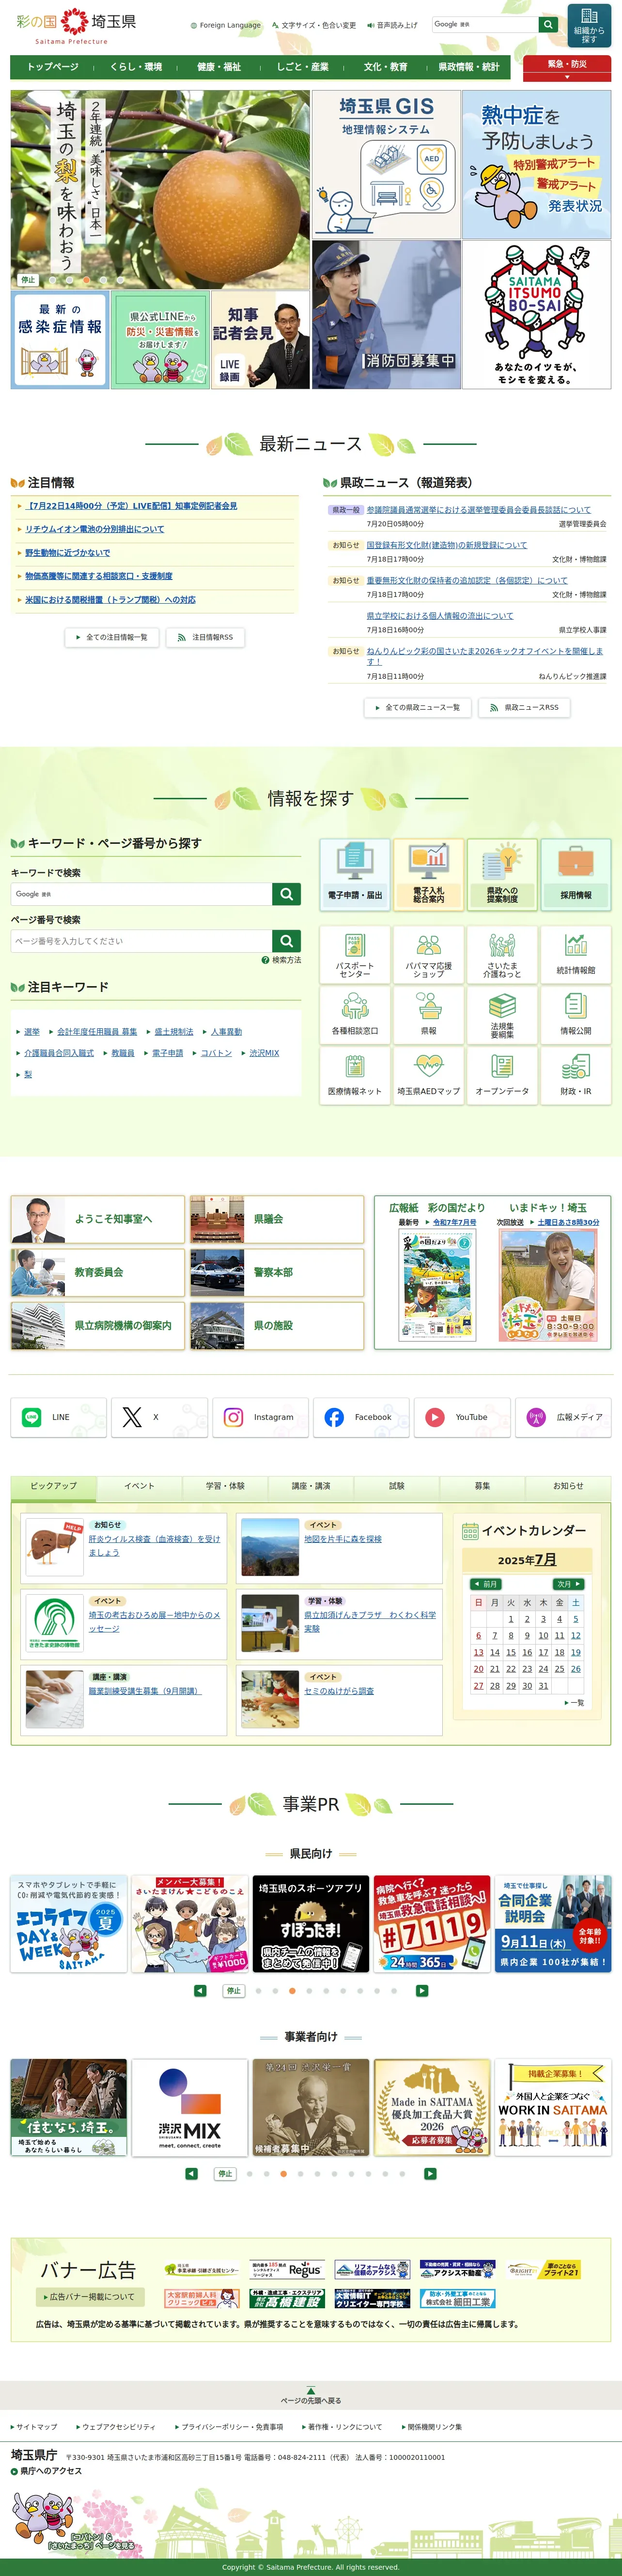Open パスポートセンター icon tile
The width and height of the screenshot is (622, 2576).
355,955
